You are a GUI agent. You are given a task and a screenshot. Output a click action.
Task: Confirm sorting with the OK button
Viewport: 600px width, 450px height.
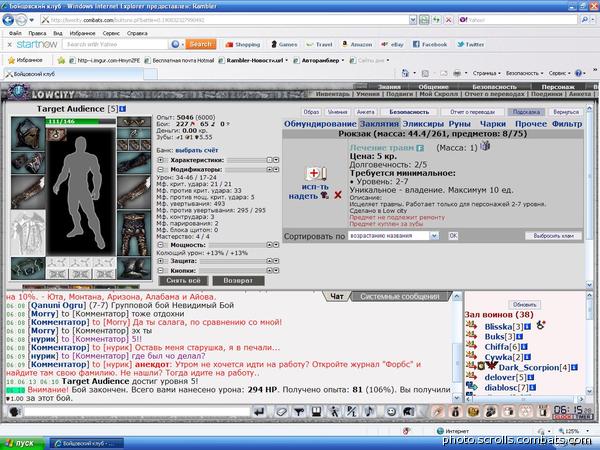click(453, 236)
